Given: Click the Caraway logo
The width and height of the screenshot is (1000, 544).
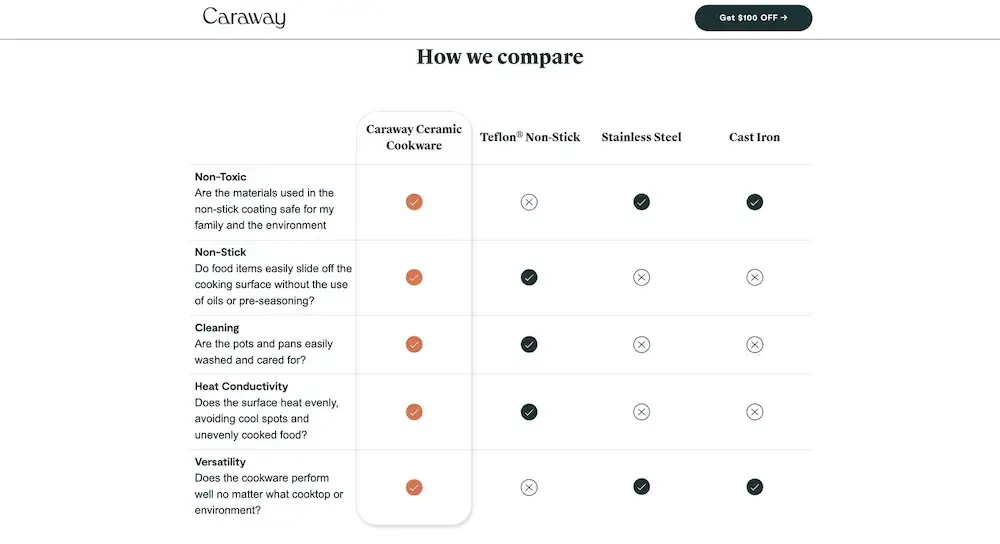Looking at the screenshot, I should (x=244, y=18).
